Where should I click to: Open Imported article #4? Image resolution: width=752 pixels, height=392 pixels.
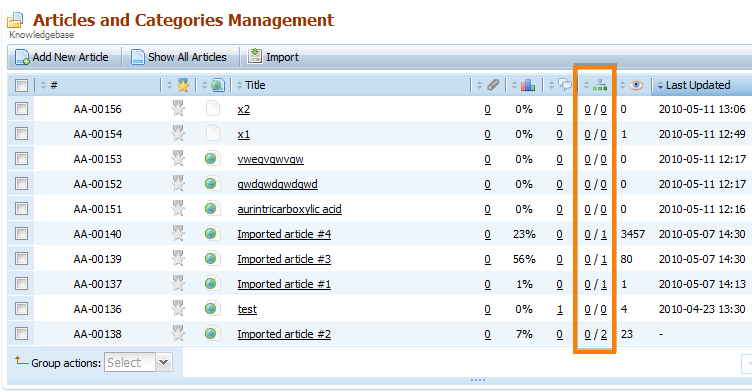click(284, 234)
